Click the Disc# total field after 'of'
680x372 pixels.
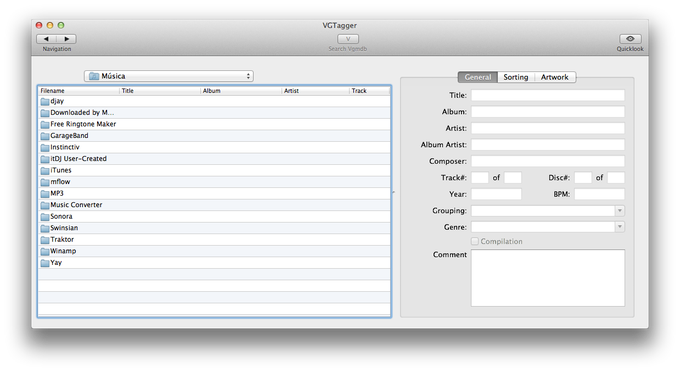point(616,178)
